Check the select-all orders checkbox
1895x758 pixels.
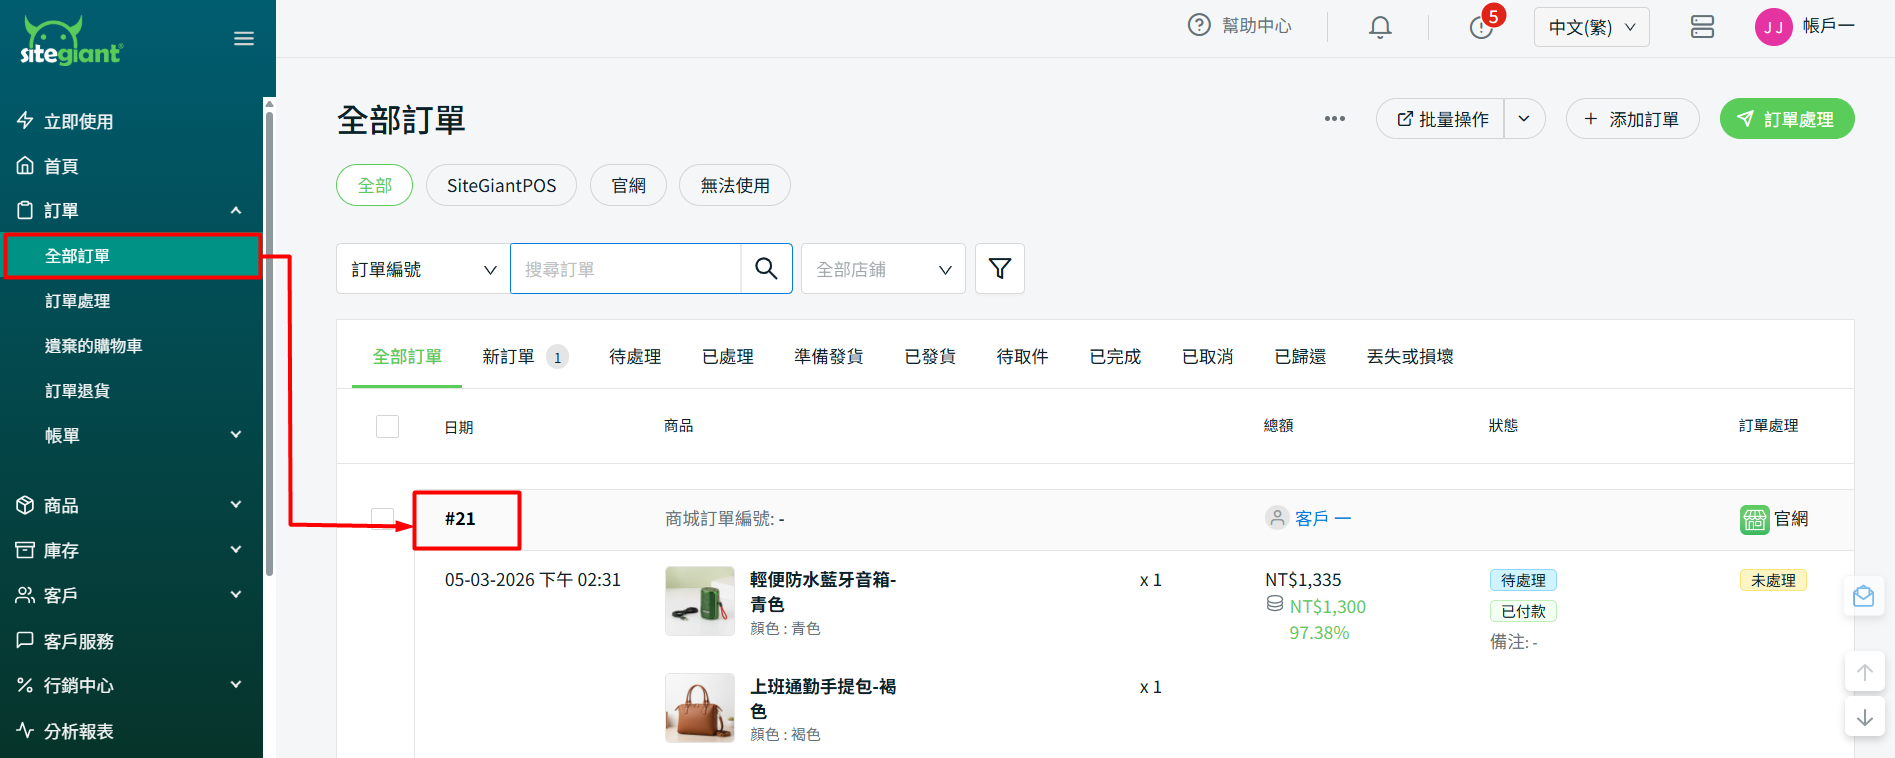pyautogui.click(x=387, y=427)
